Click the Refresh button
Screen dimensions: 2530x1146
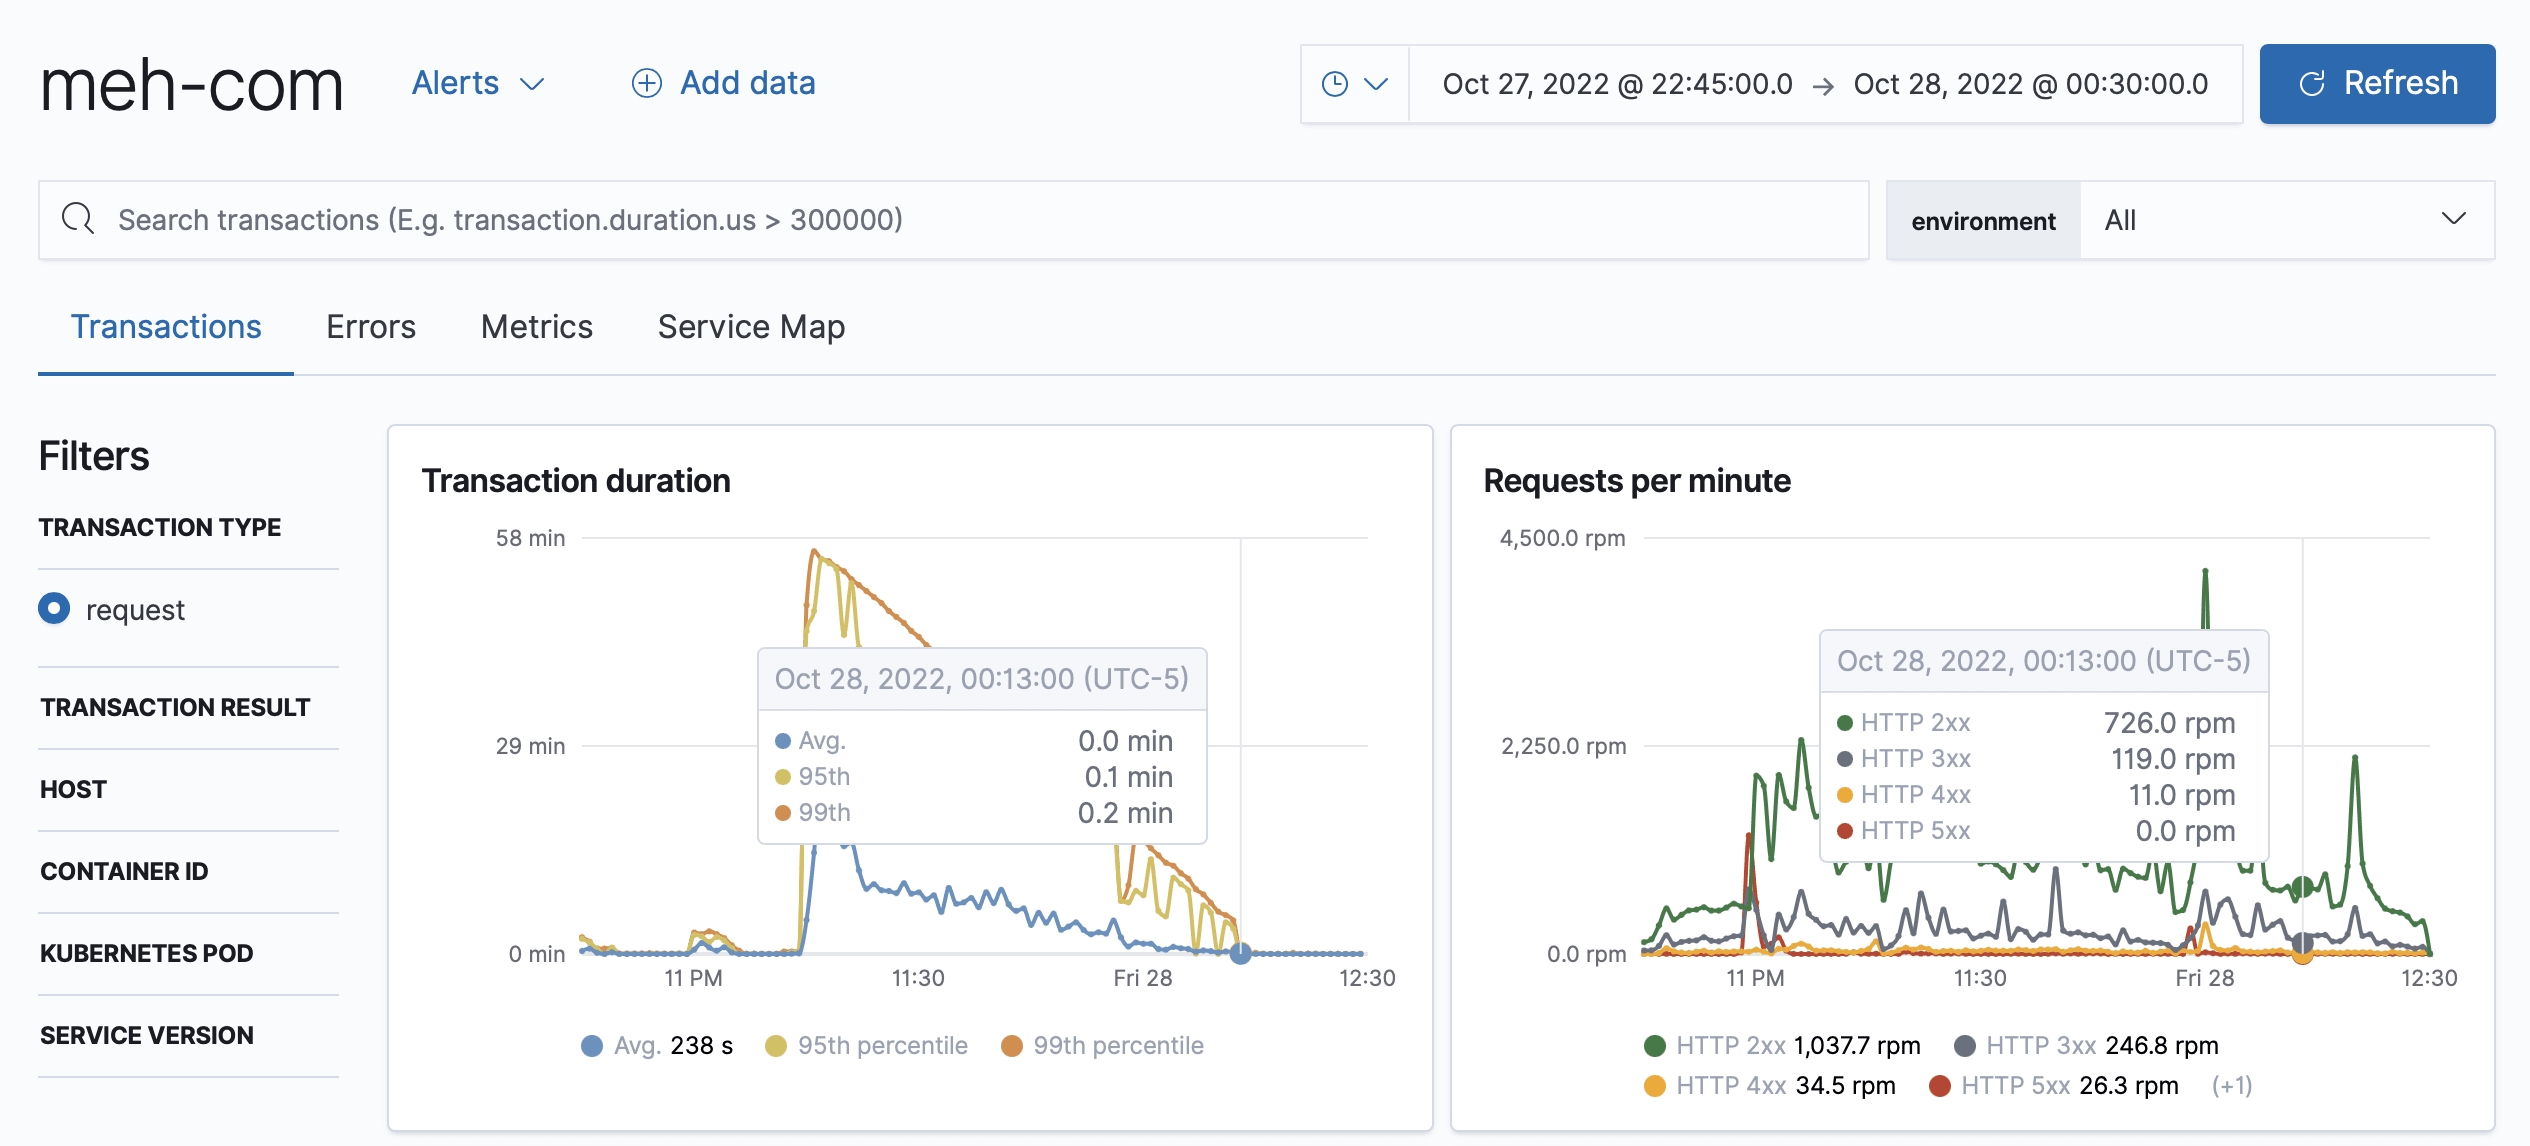(x=2376, y=84)
